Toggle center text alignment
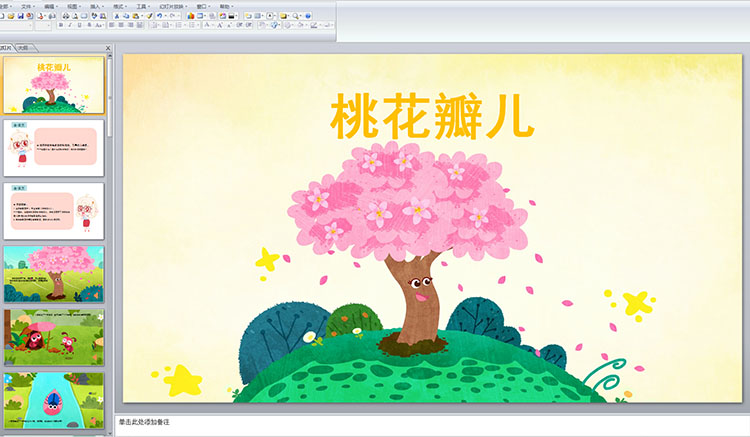The width and height of the screenshot is (750, 437). click(x=121, y=25)
